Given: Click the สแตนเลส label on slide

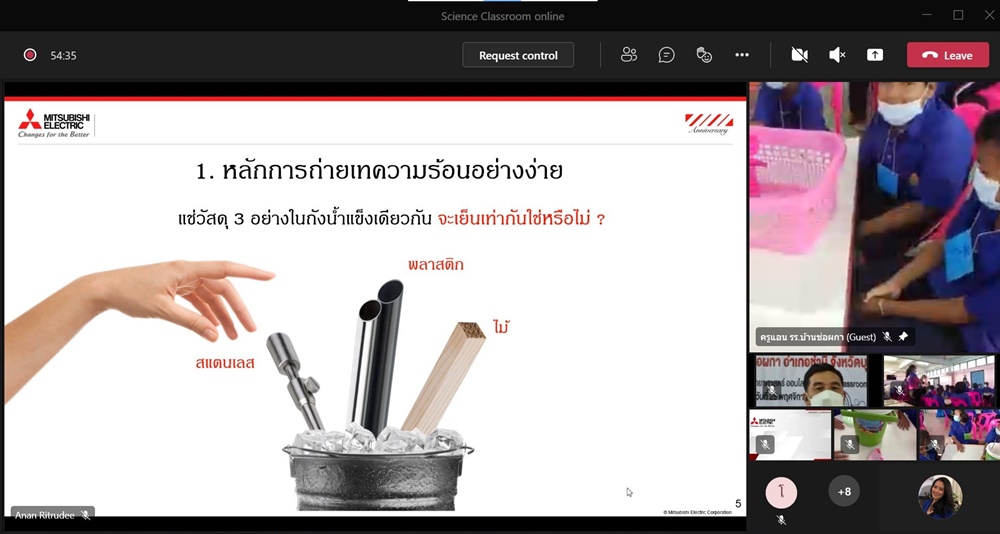Looking at the screenshot, I should [x=225, y=363].
